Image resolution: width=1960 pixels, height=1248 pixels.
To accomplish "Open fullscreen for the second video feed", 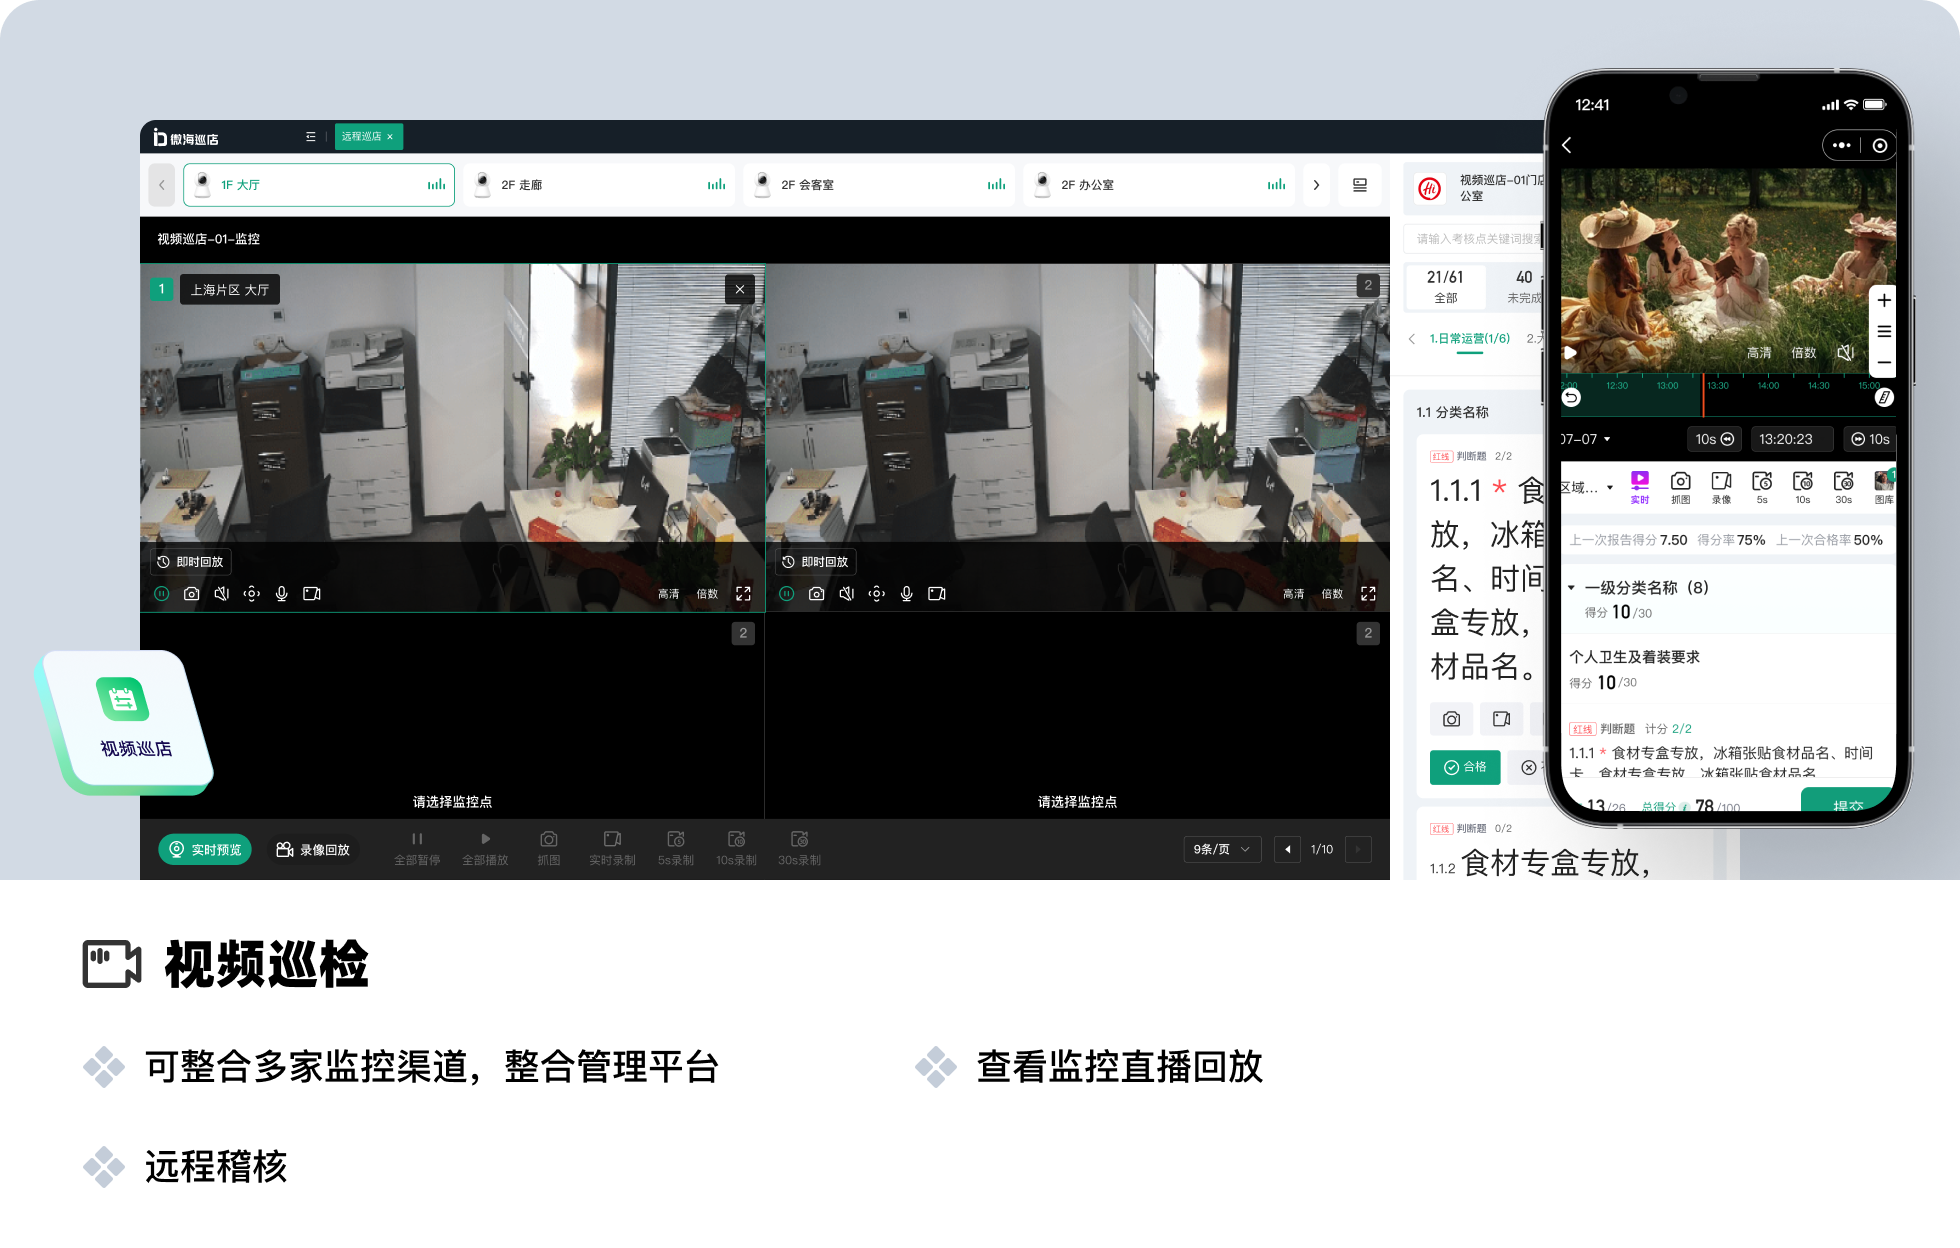I will [1368, 594].
